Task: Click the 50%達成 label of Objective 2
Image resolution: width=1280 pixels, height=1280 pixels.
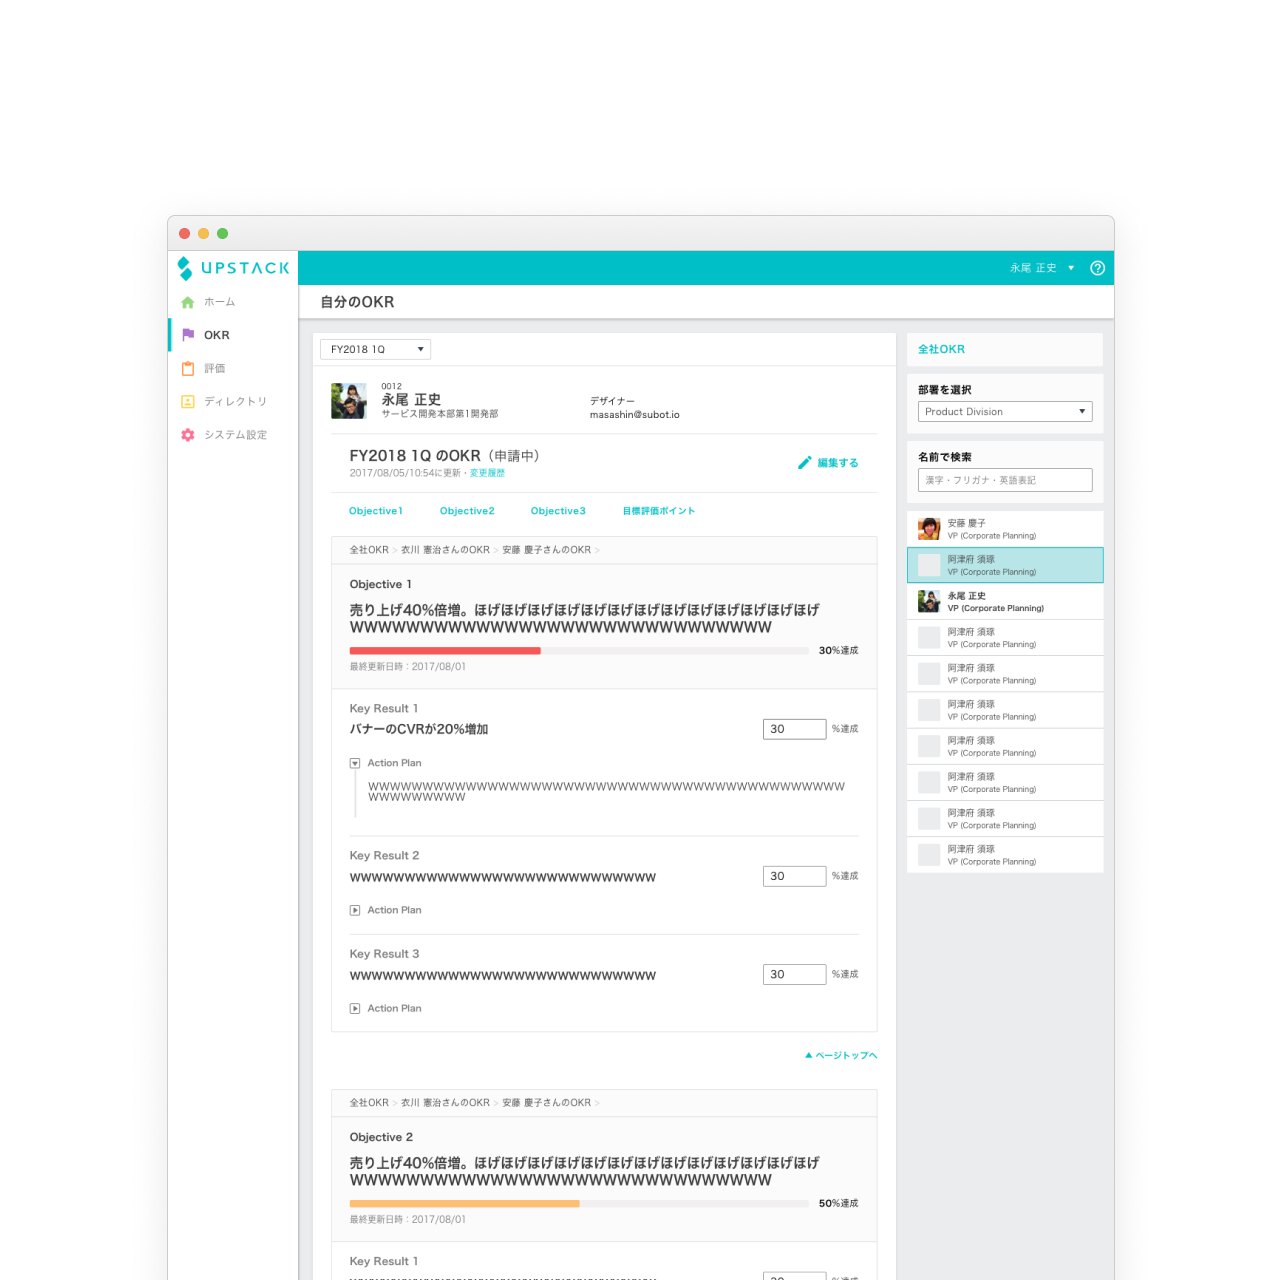Action: tap(838, 1204)
